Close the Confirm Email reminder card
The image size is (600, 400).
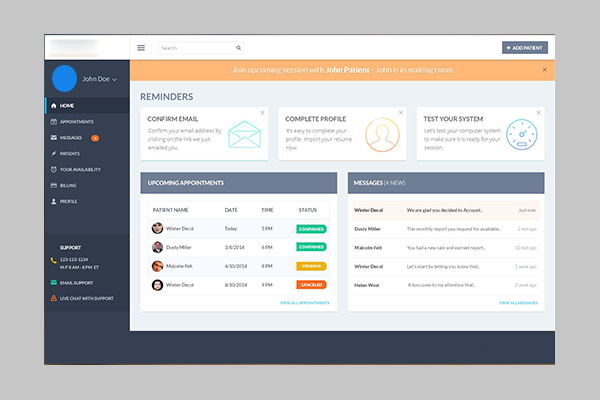262,112
